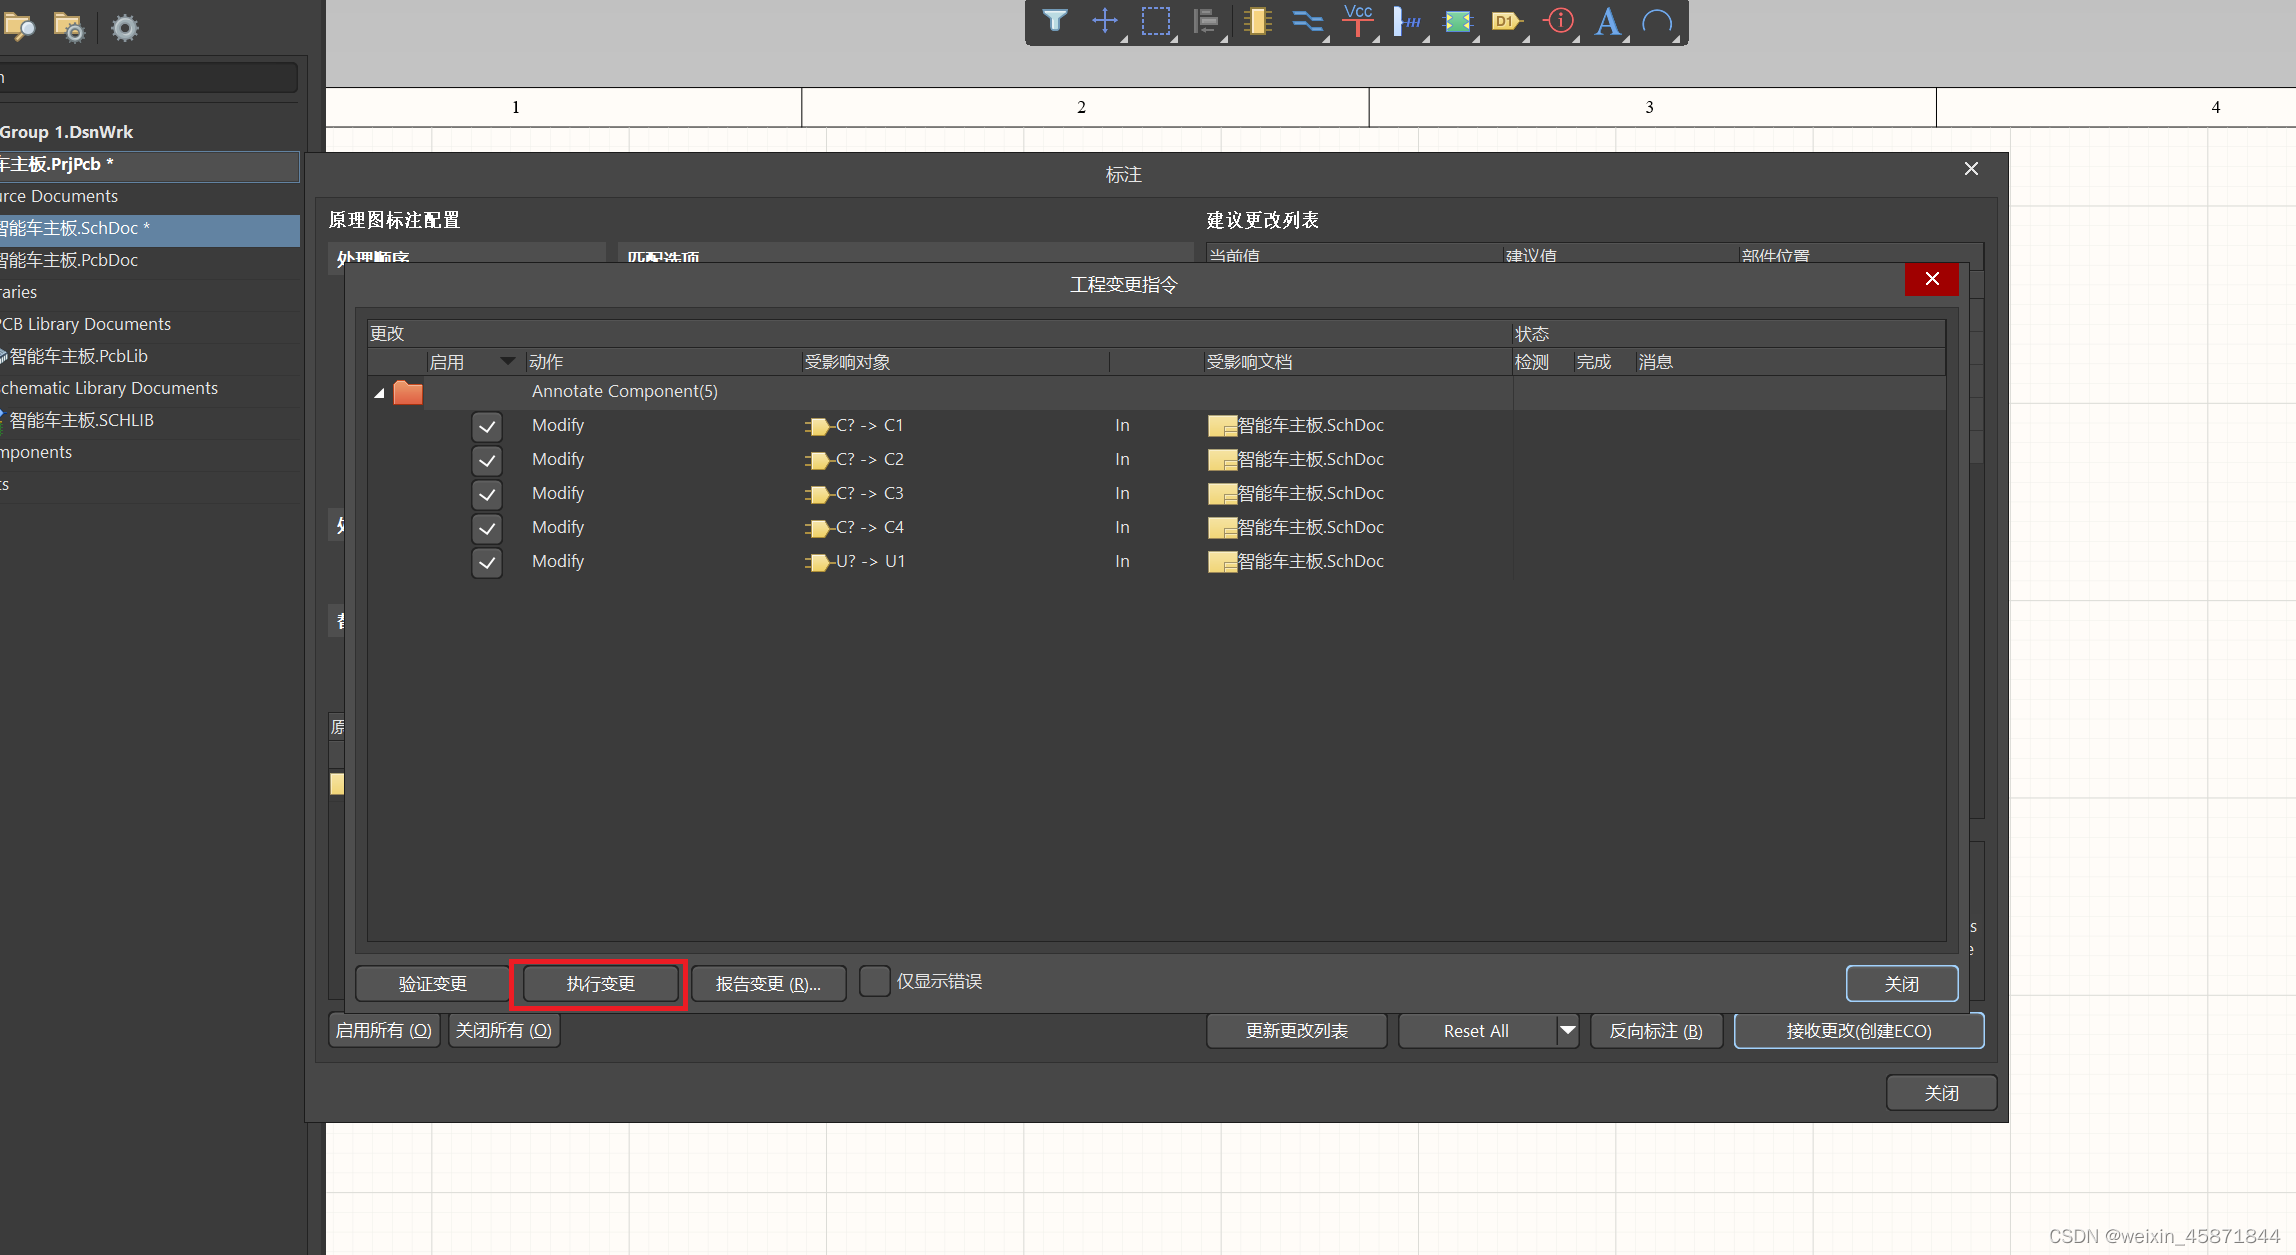
Task: Open the Reset All dropdown arrow
Action: pyautogui.click(x=1568, y=1031)
